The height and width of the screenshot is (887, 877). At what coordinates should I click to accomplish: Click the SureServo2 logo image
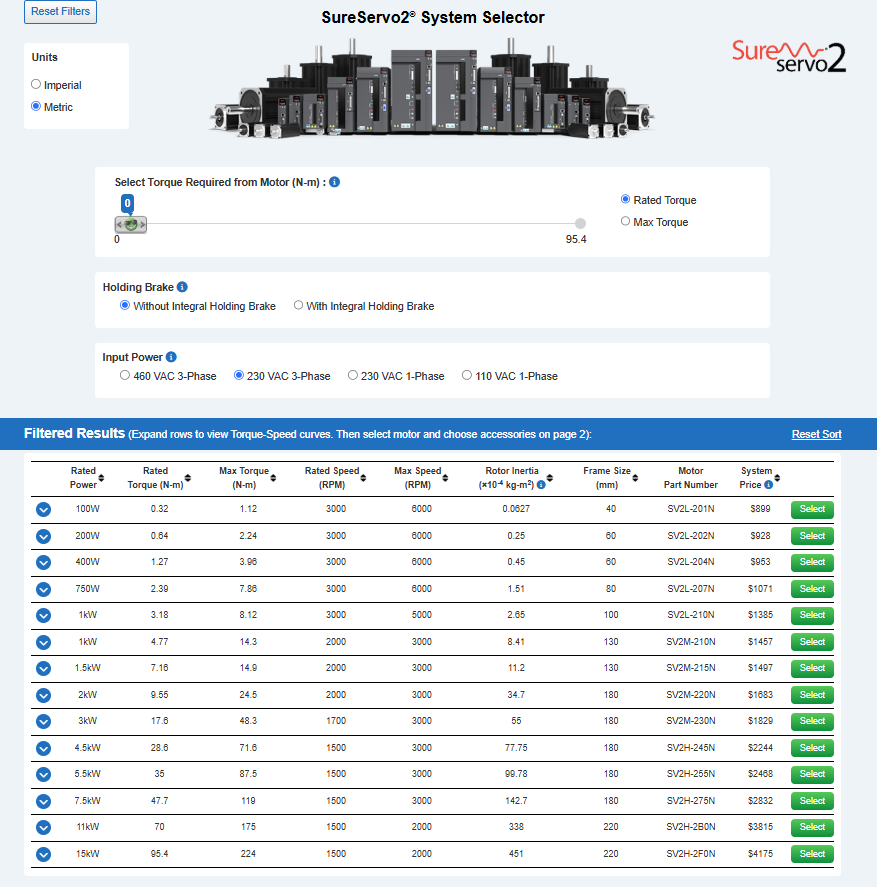point(789,56)
